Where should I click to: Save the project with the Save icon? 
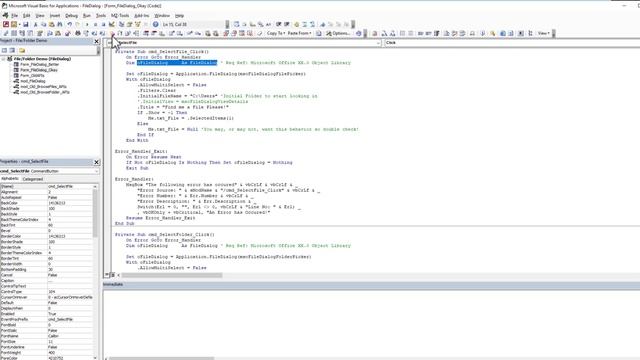pyautogui.click(x=25, y=24)
